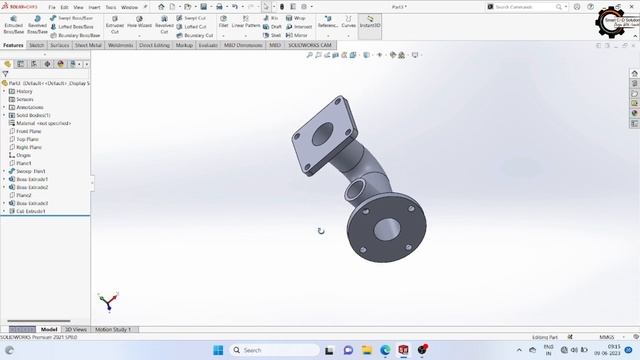Activate the Revolved Cut tool
The image size is (640, 360).
(x=164, y=25)
